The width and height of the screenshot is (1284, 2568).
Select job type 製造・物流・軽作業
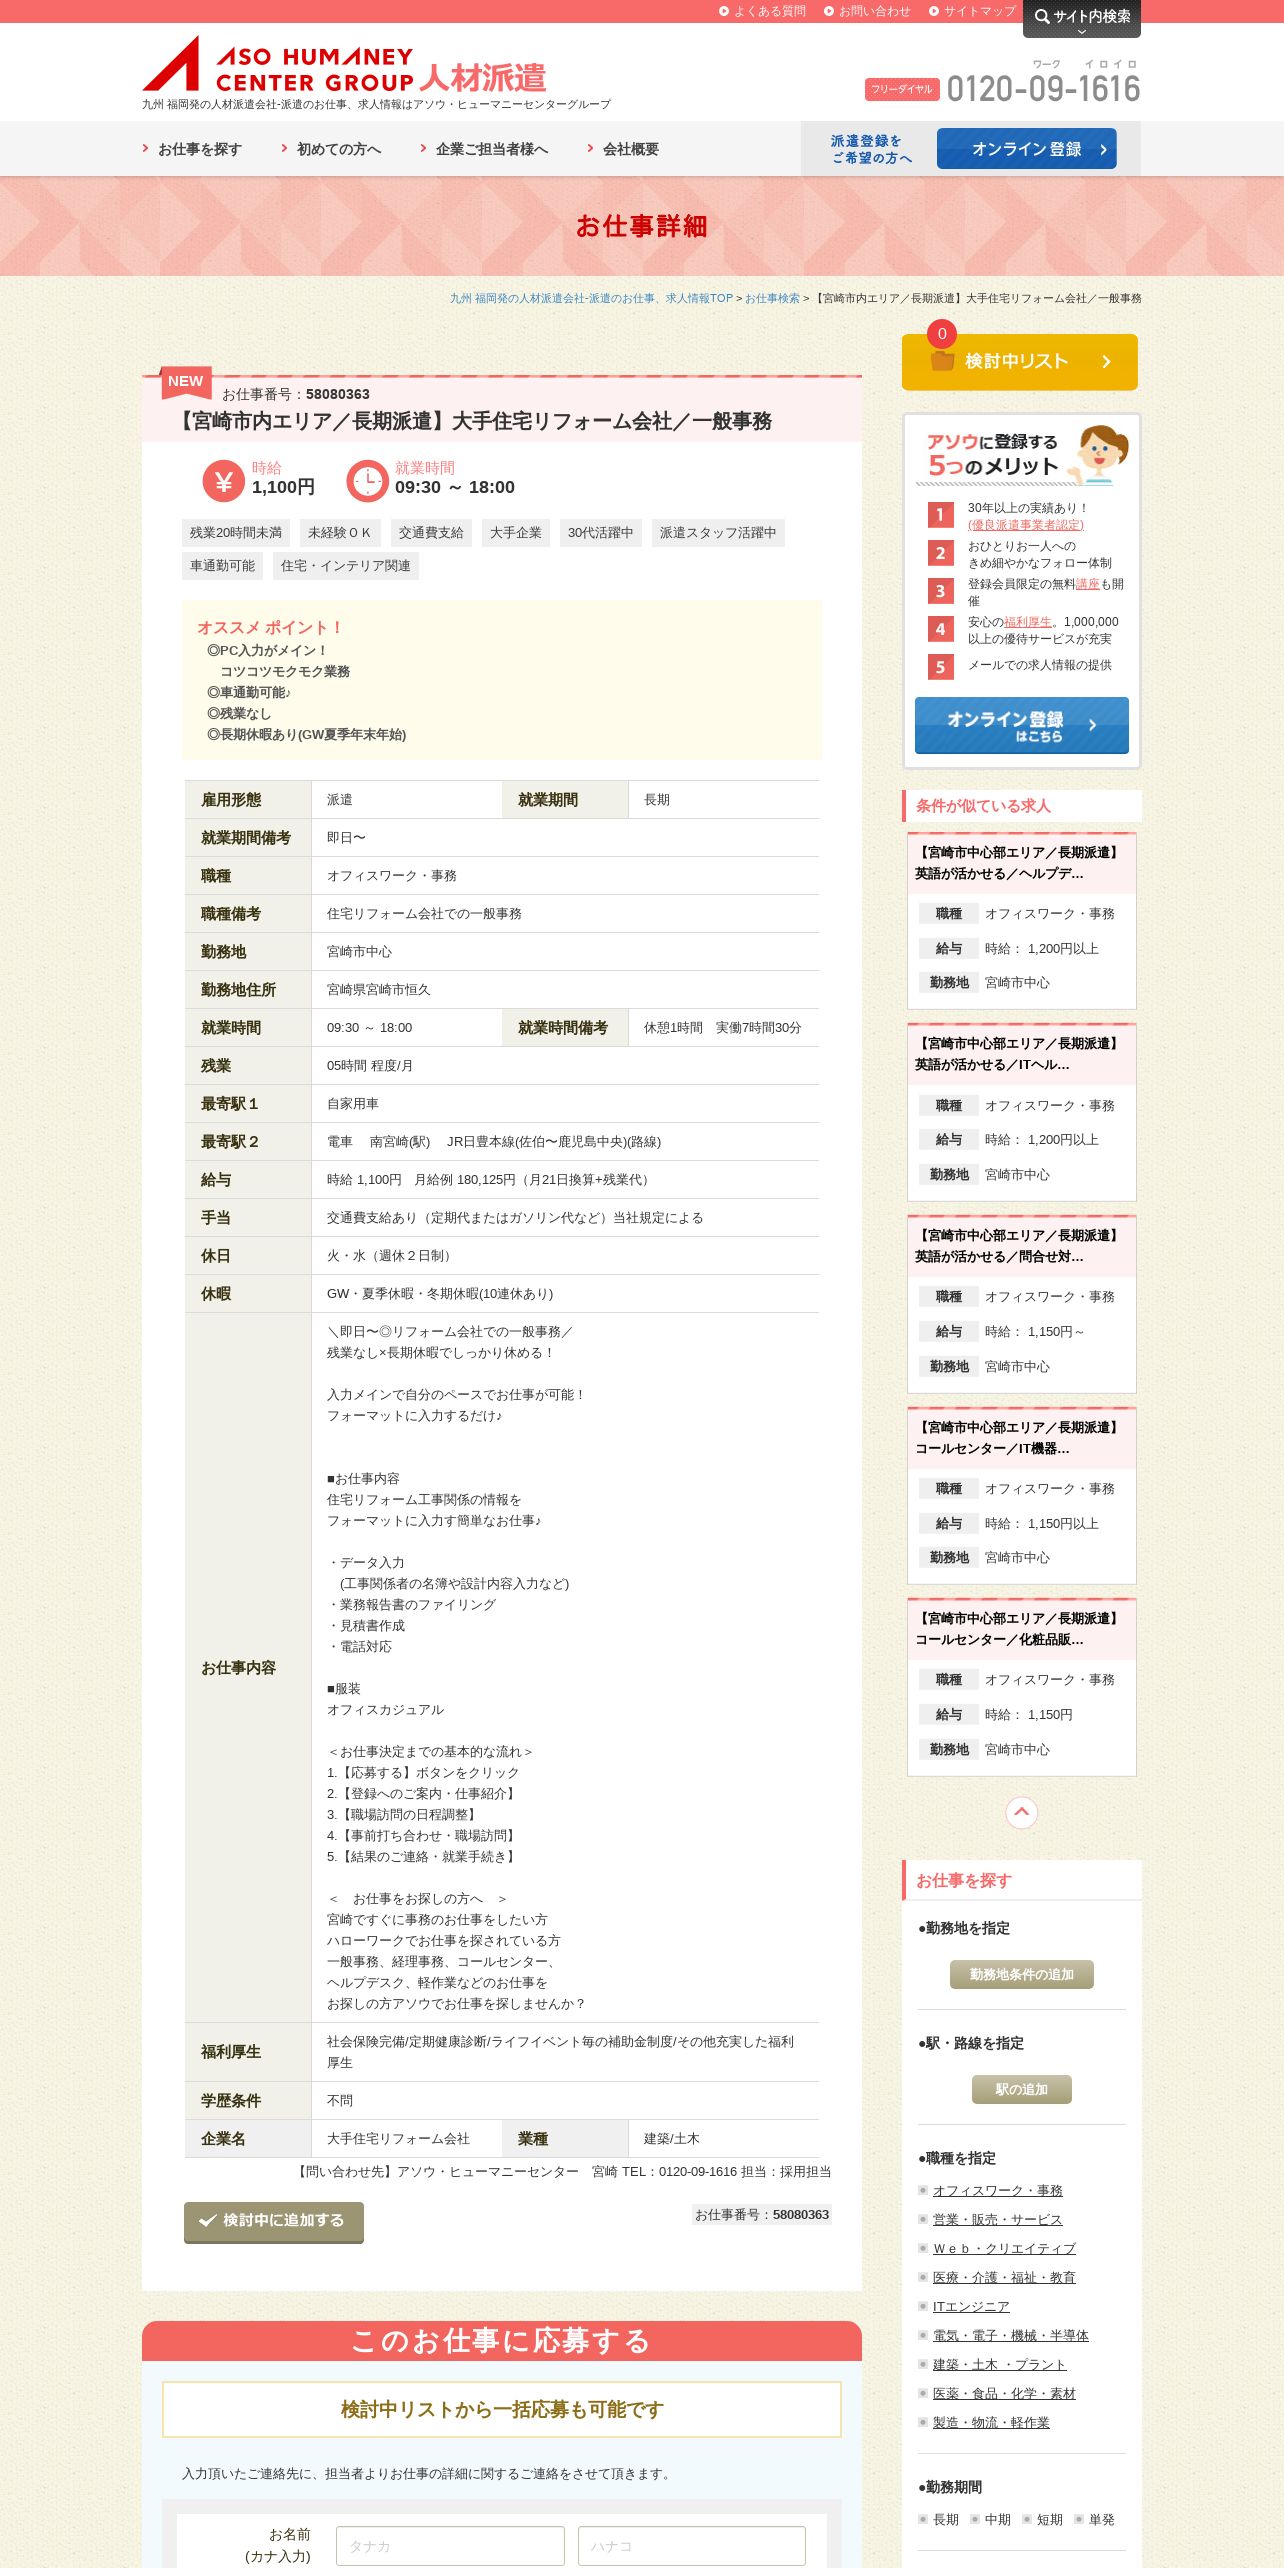(x=991, y=2423)
